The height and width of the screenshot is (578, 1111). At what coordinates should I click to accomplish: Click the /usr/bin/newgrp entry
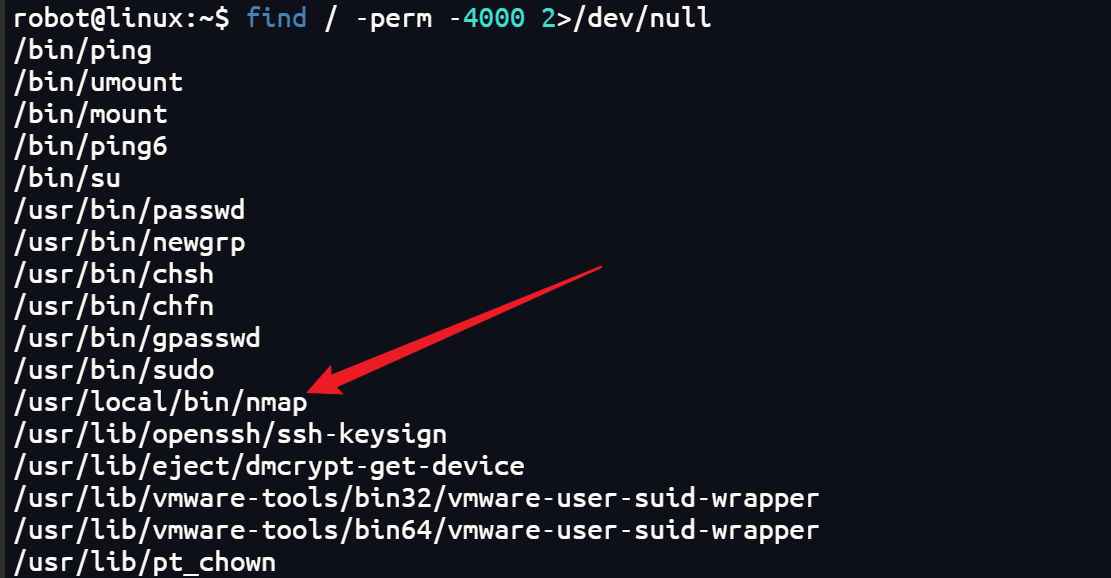[129, 242]
